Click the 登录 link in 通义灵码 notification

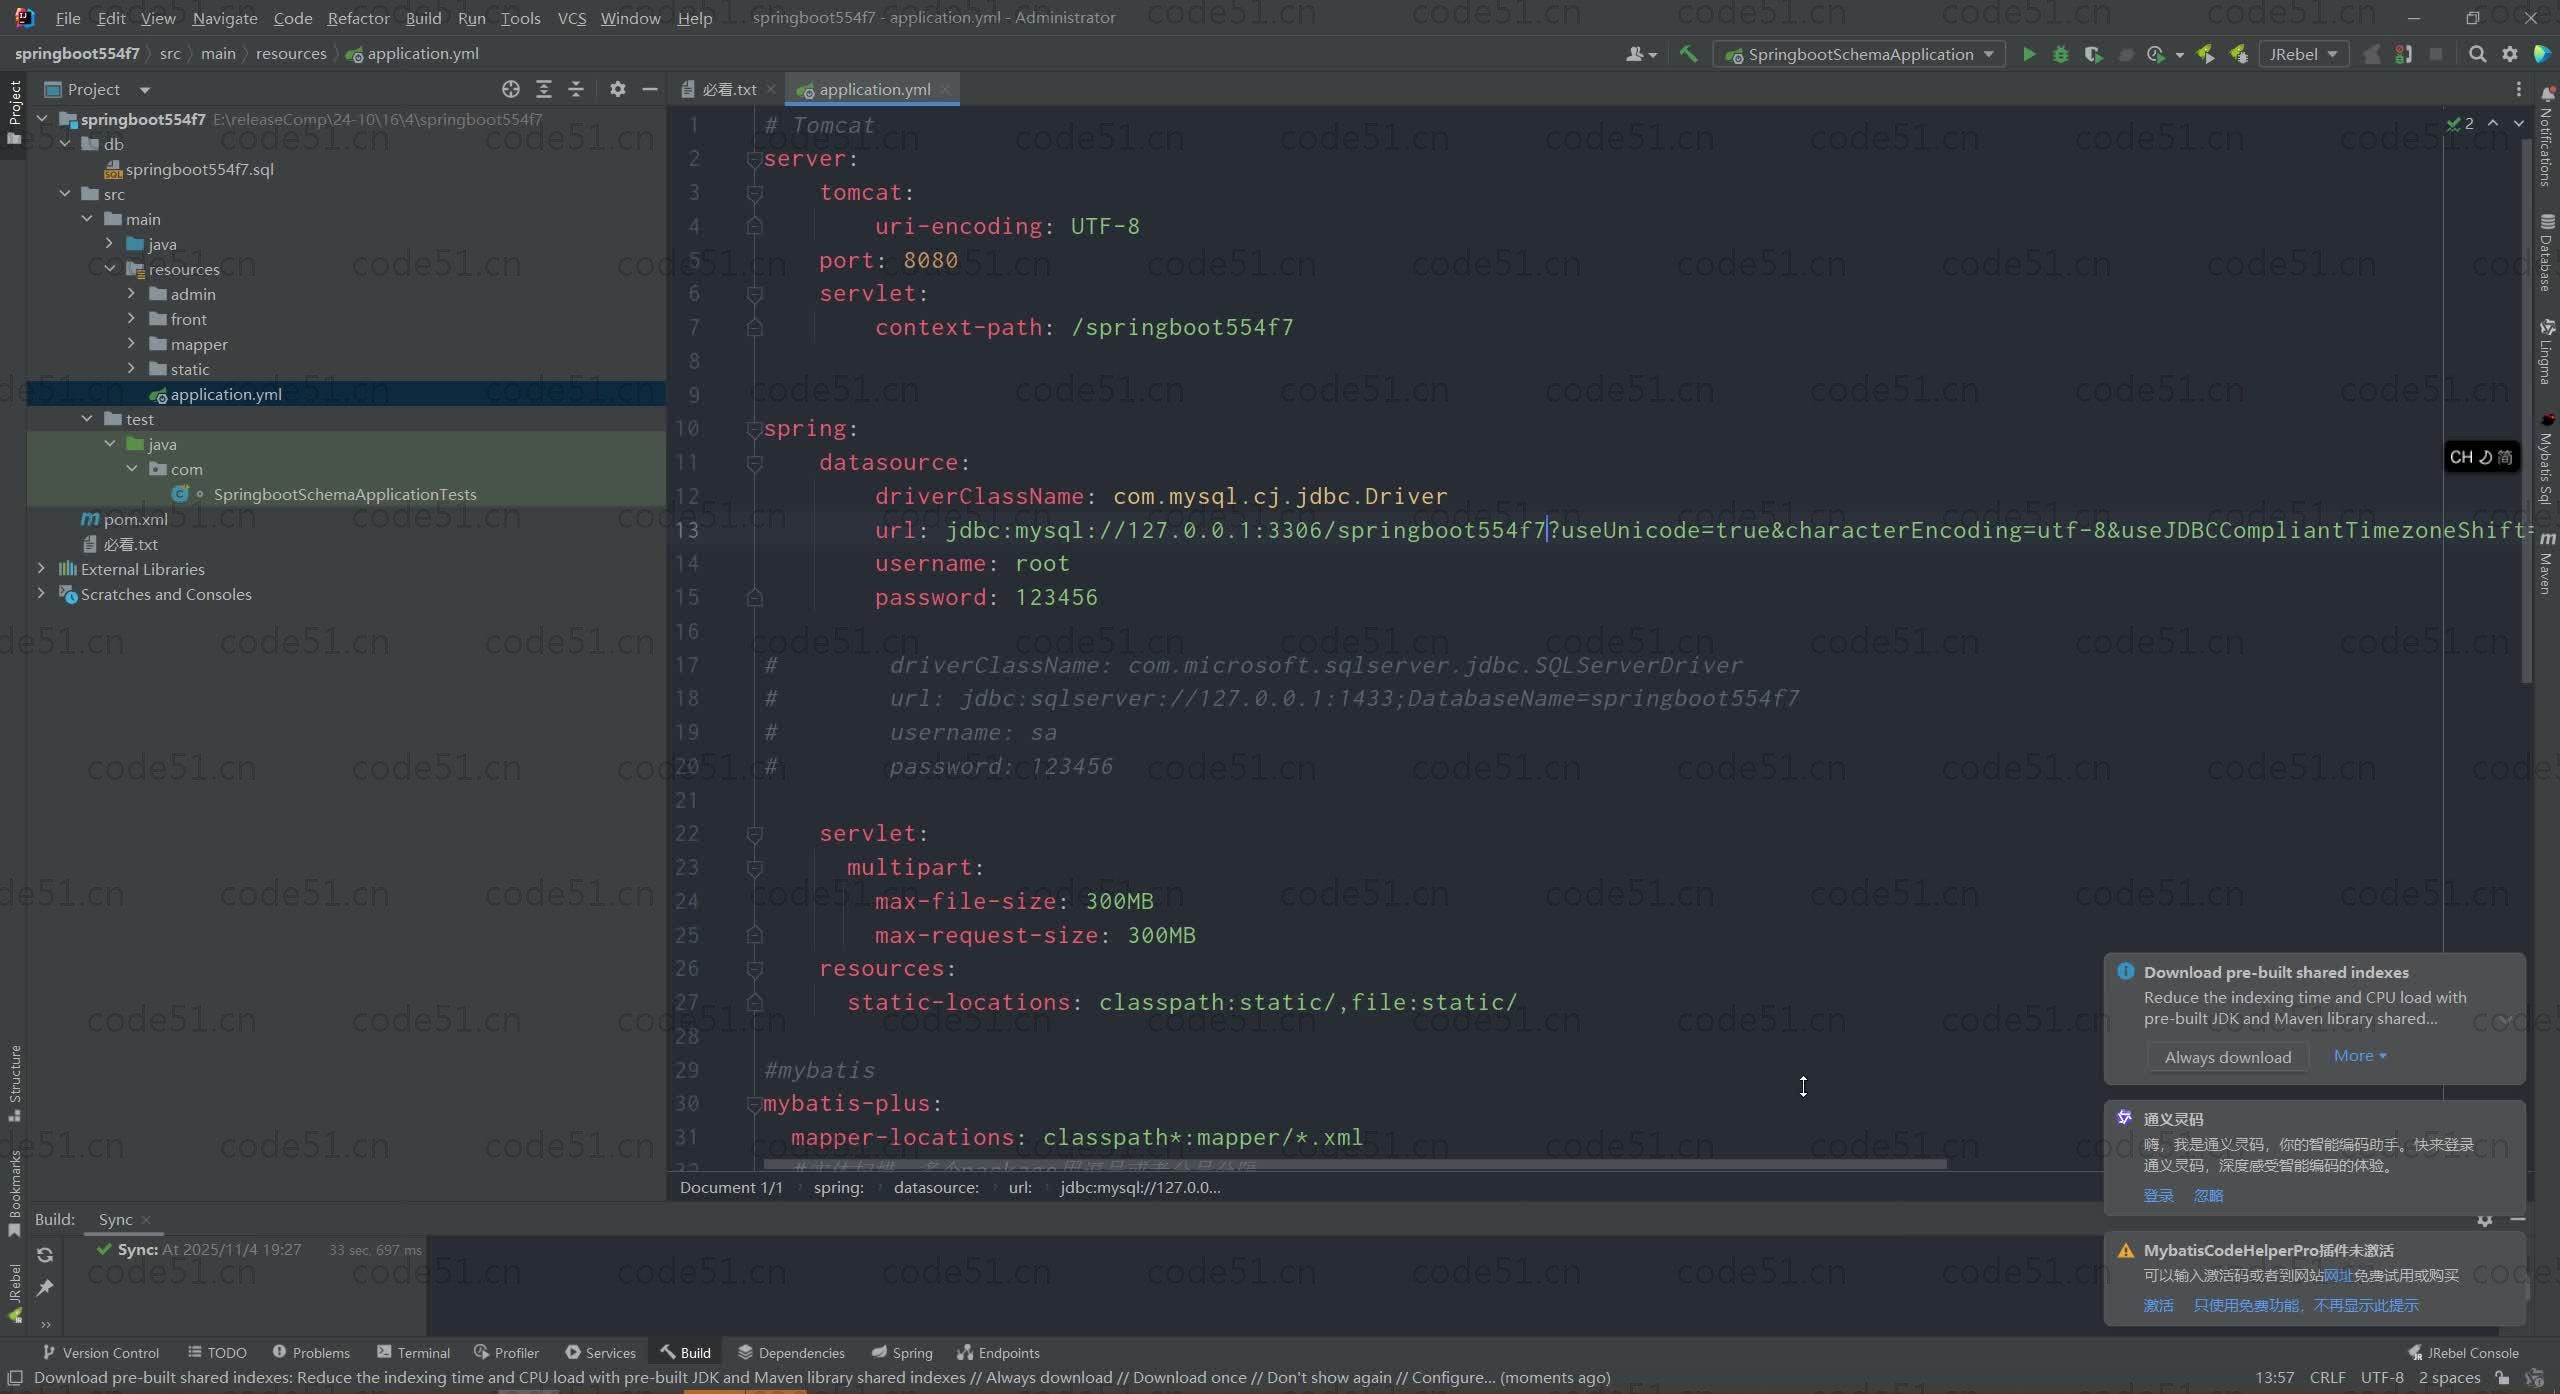pos(2158,1195)
